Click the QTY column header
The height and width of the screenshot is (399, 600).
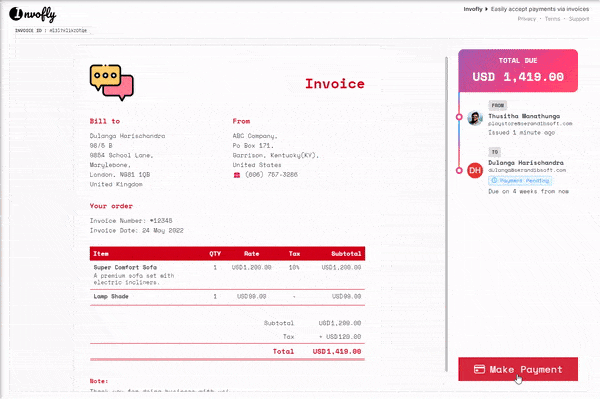tap(215, 254)
